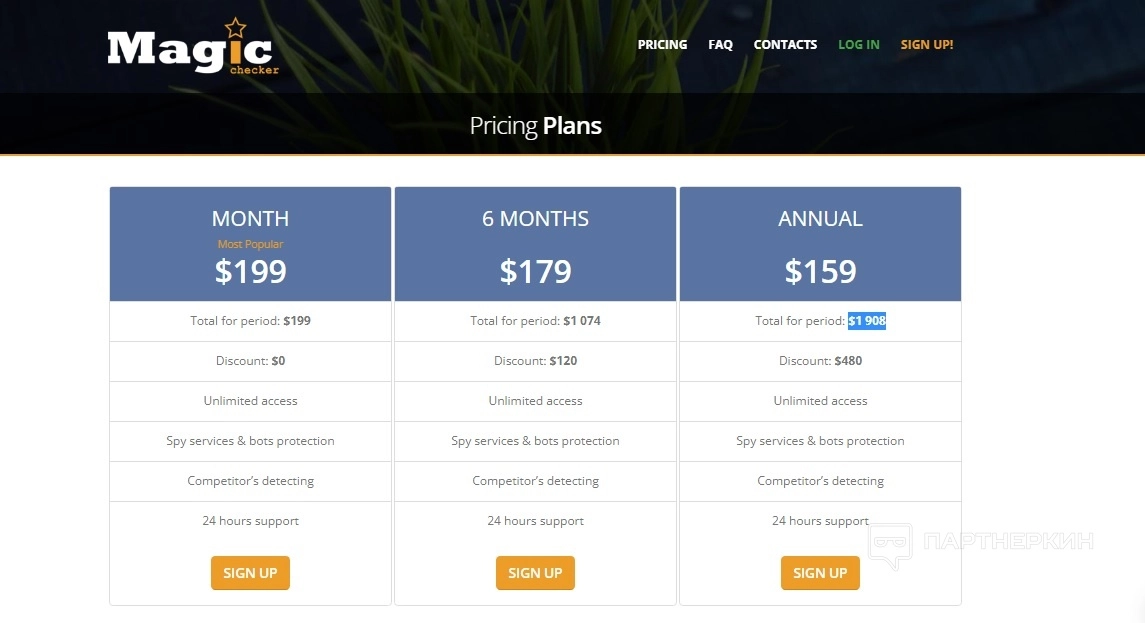Click the green LOG IN link
Viewport: 1145px width, 623px height.
coord(858,45)
